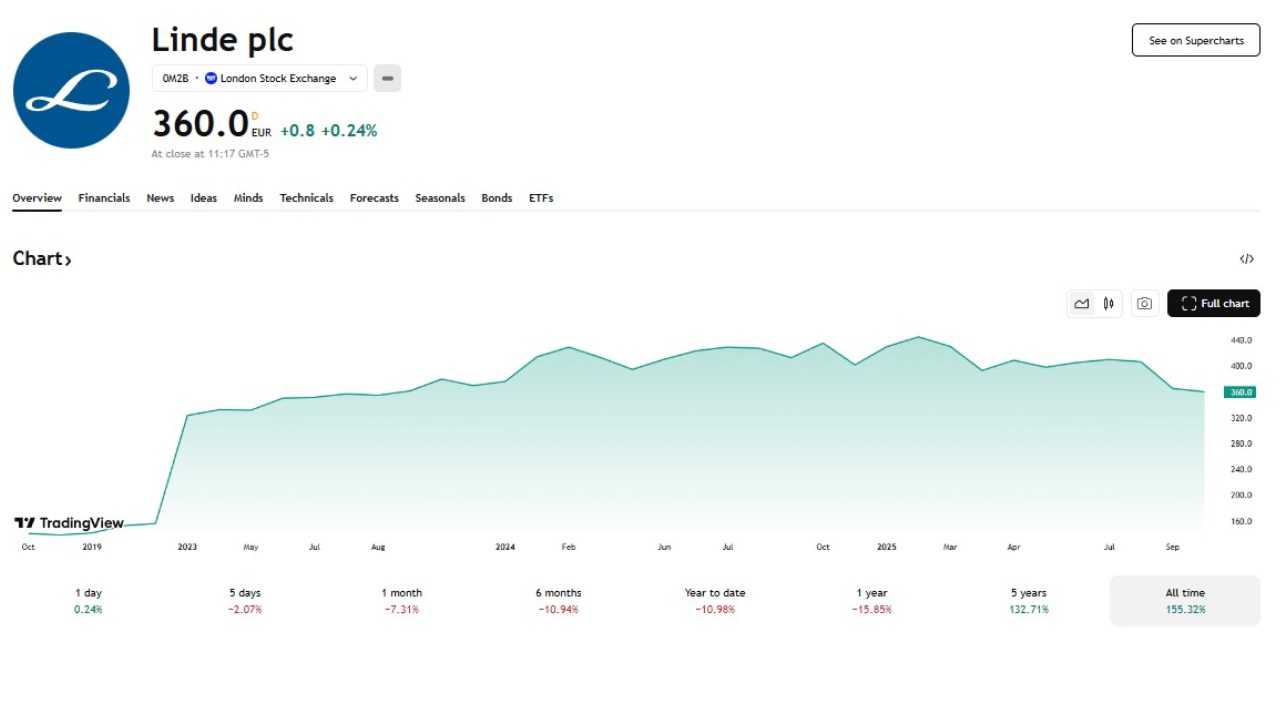The width and height of the screenshot is (1280, 720).
Task: Click the 360.0 price label on the axis
Action: coord(1238,392)
